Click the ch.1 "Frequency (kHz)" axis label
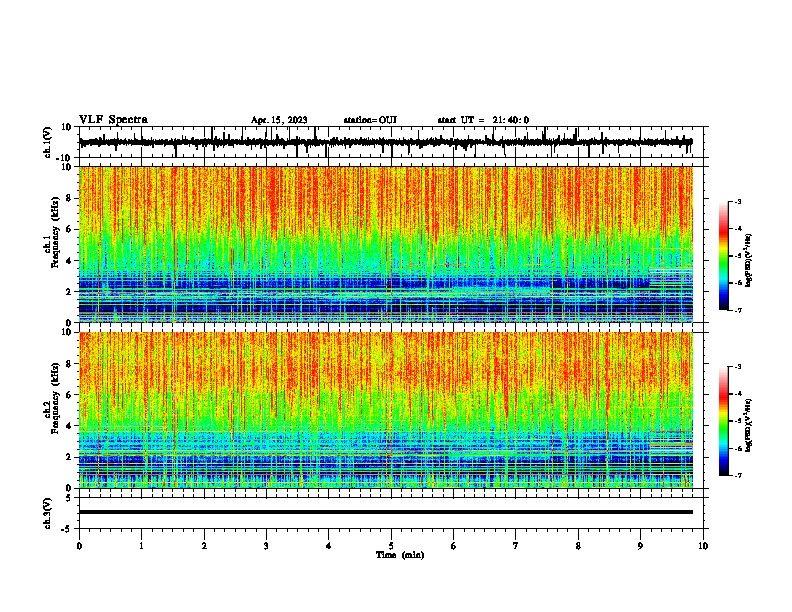The width and height of the screenshot is (792, 612). click(x=55, y=232)
